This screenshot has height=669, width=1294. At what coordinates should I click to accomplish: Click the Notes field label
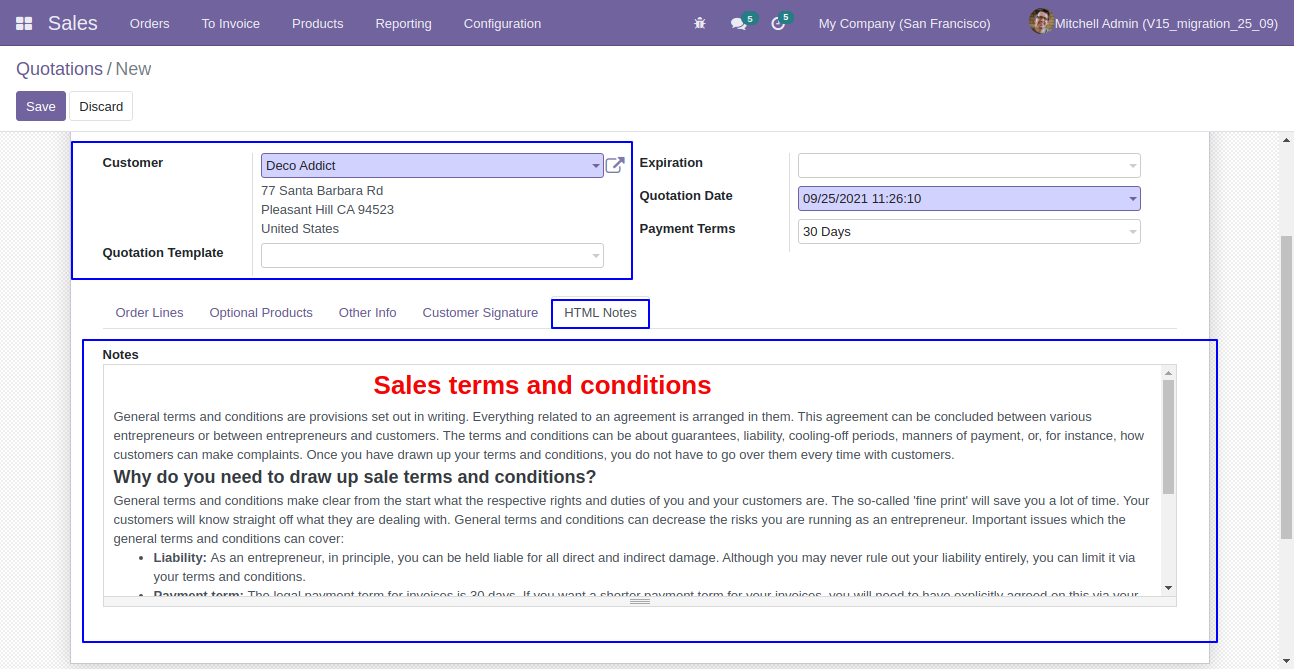[121, 354]
